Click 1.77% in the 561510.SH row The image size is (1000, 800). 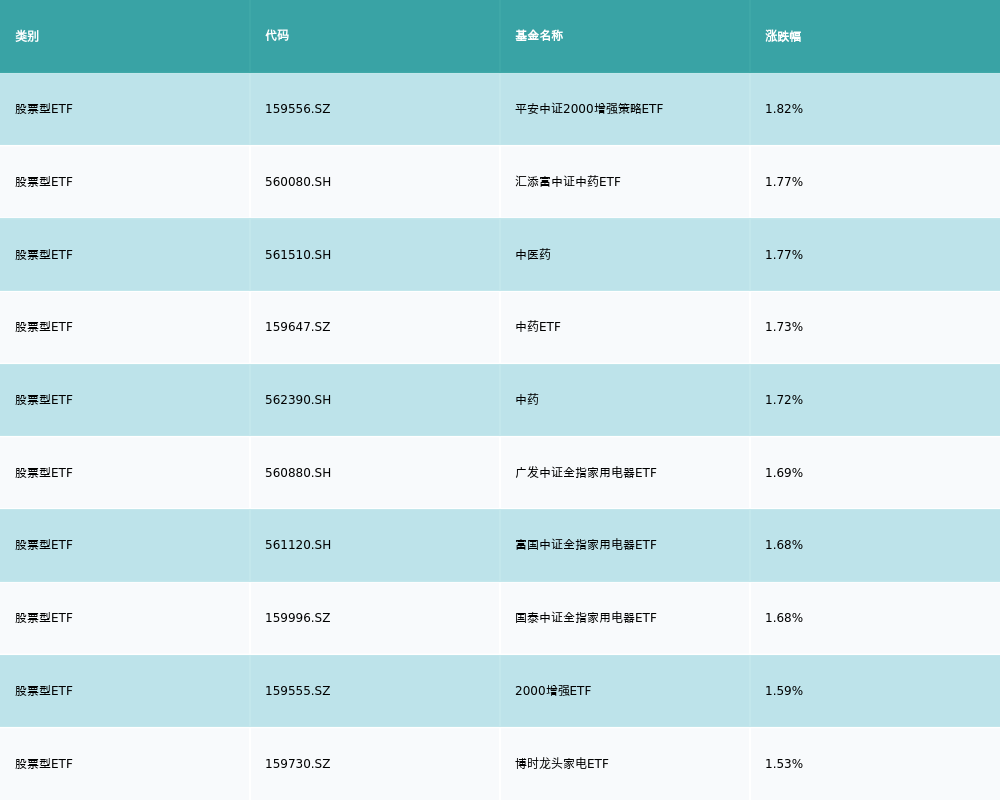coord(784,255)
